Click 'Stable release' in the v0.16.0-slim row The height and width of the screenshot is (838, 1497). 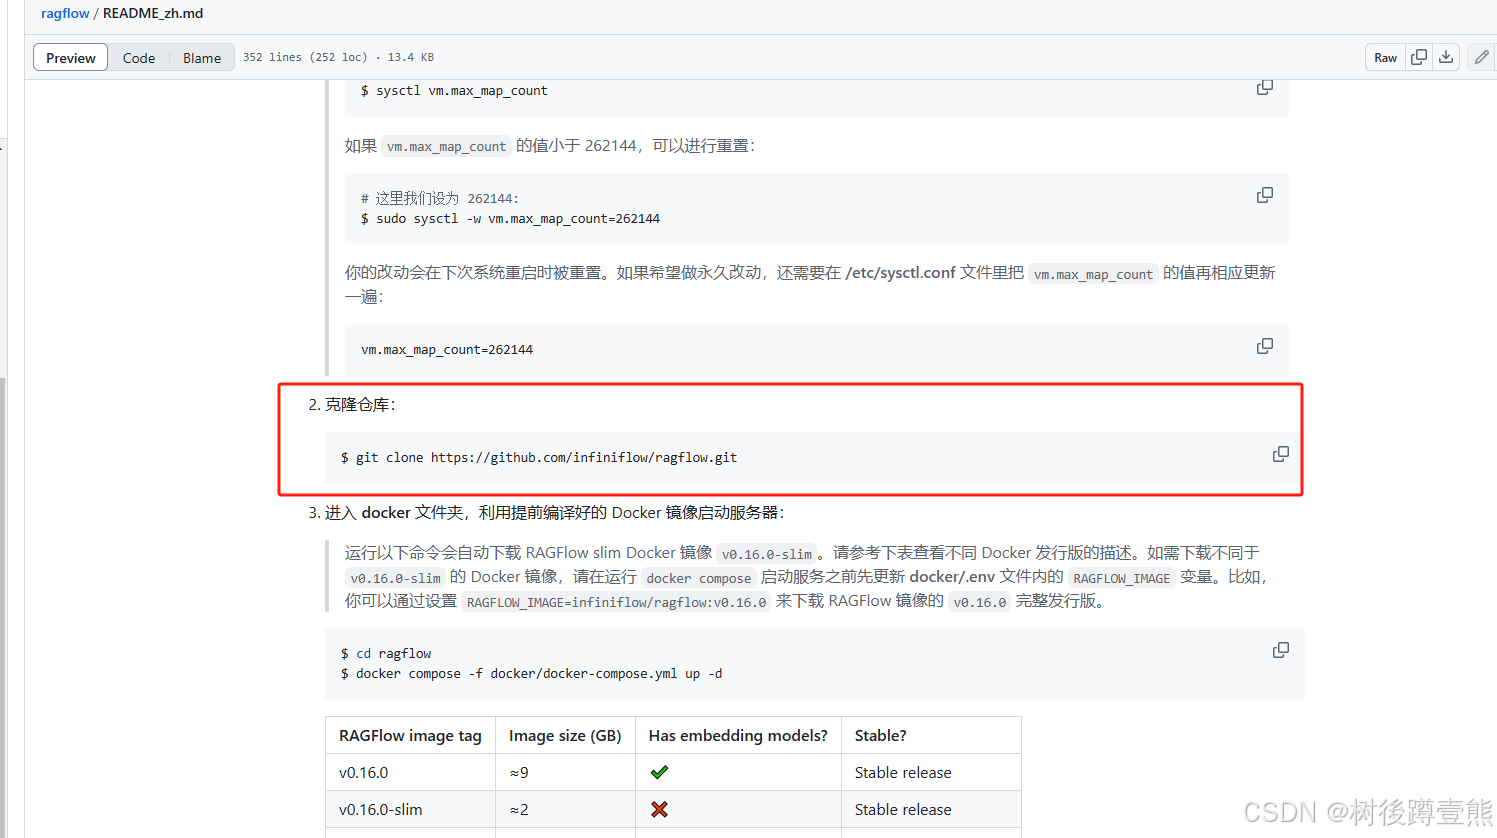point(903,809)
